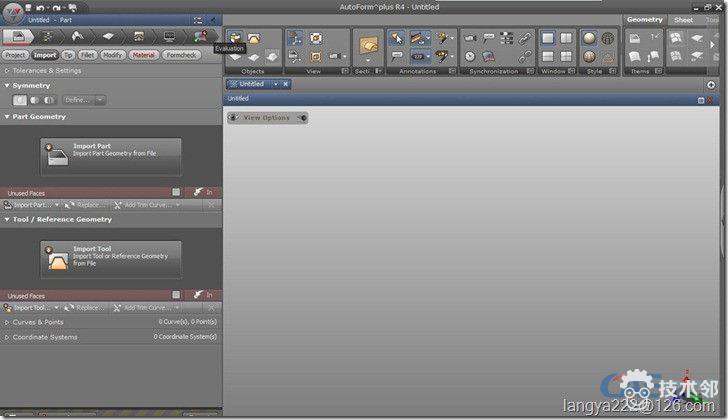
Task: Click the sphere icon in Style group
Action: tap(590, 38)
